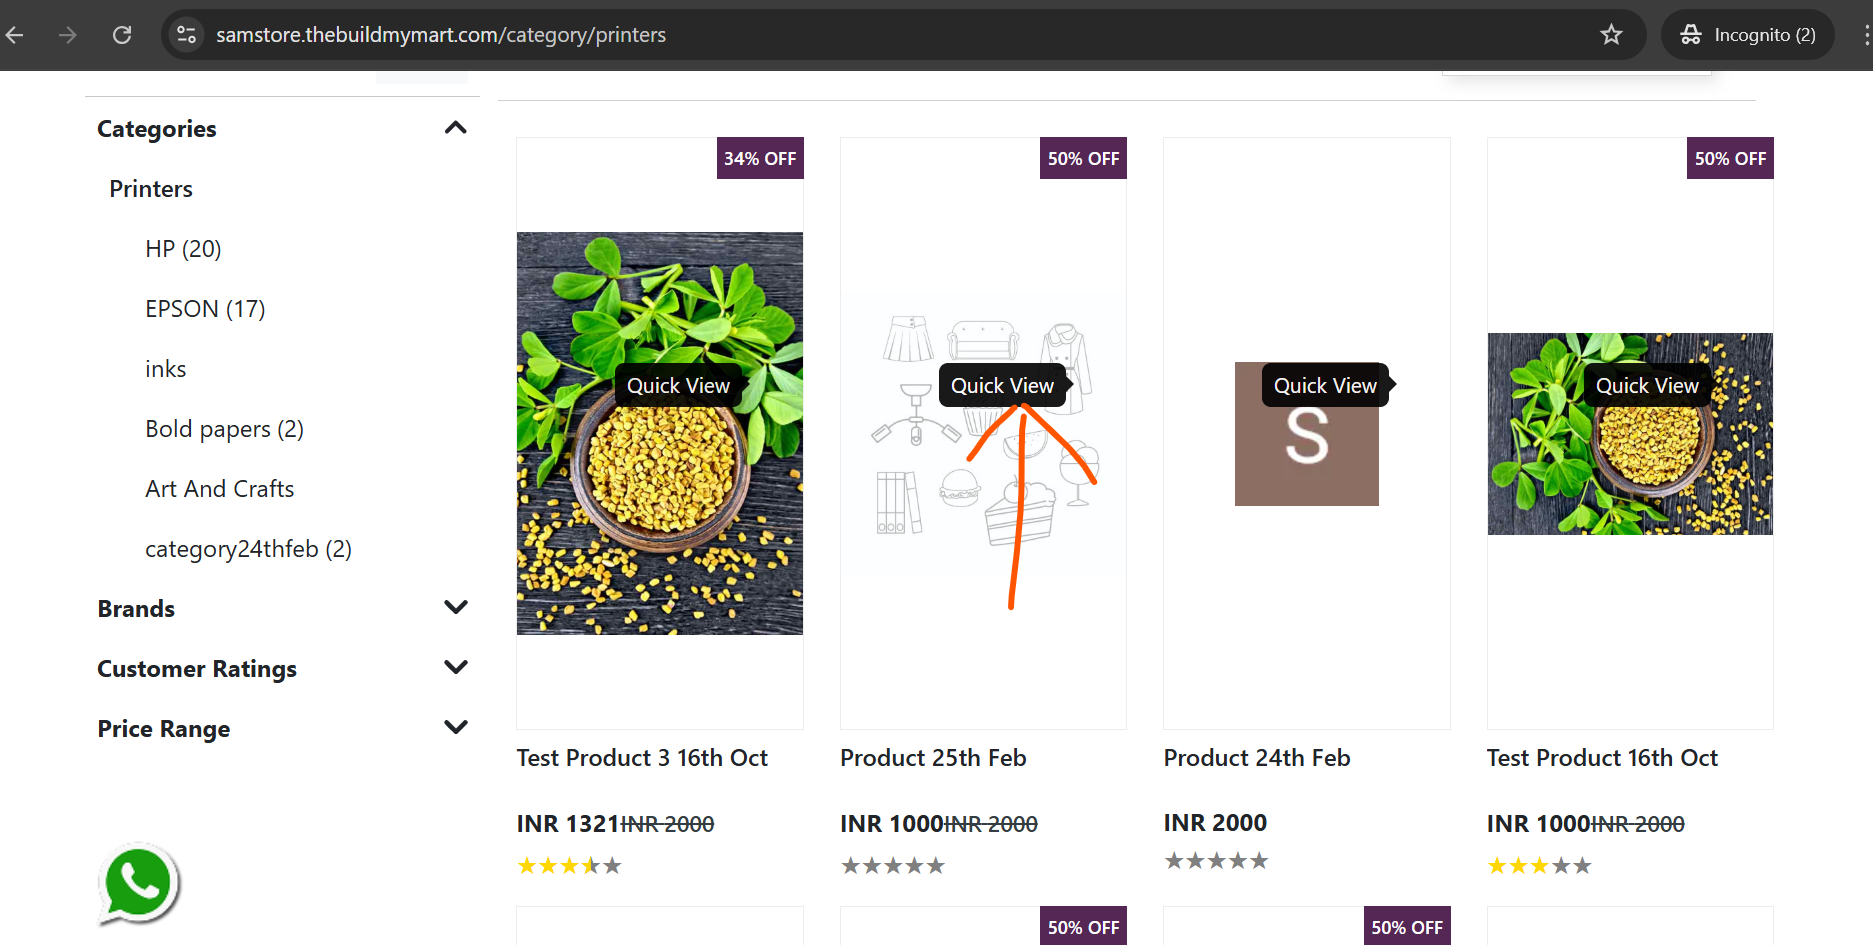The height and width of the screenshot is (945, 1873).
Task: Open the WhatsApp chat icon
Action: 139,884
